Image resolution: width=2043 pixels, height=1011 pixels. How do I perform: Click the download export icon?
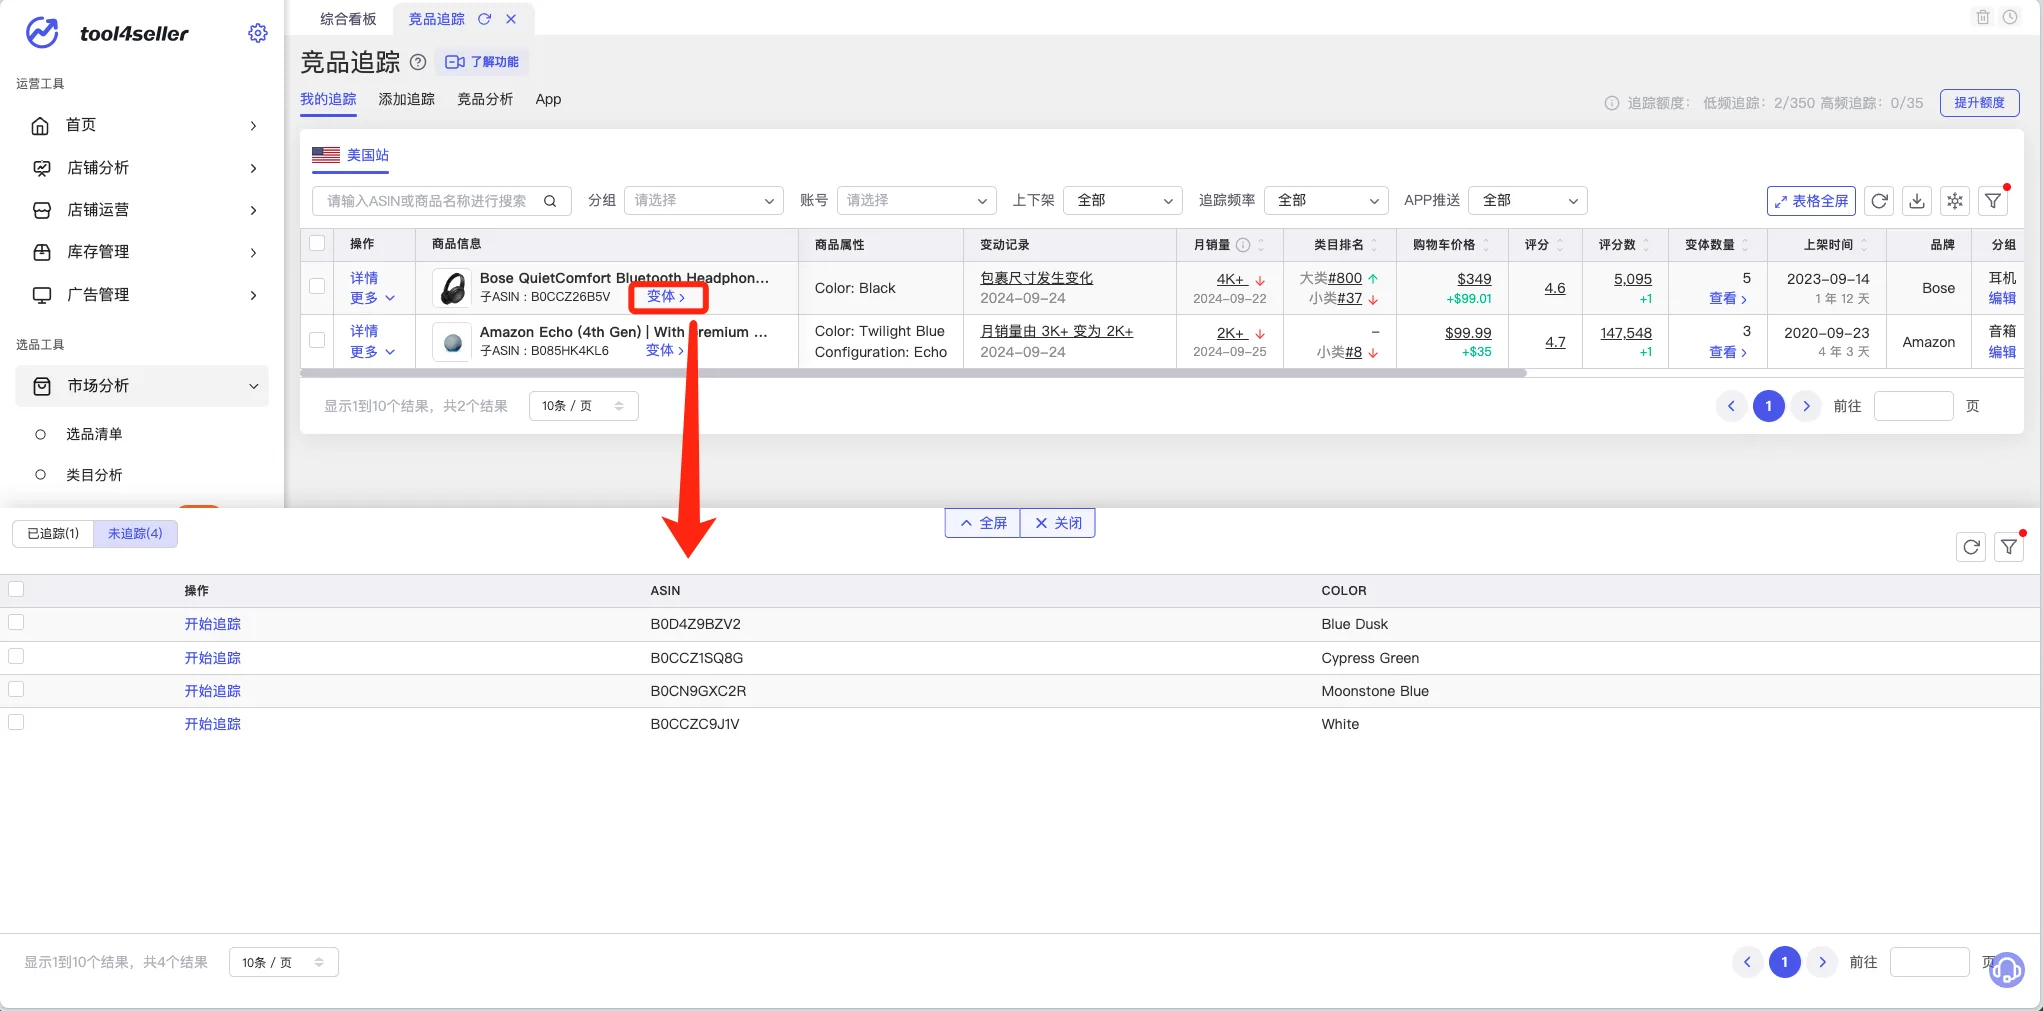pyautogui.click(x=1916, y=201)
